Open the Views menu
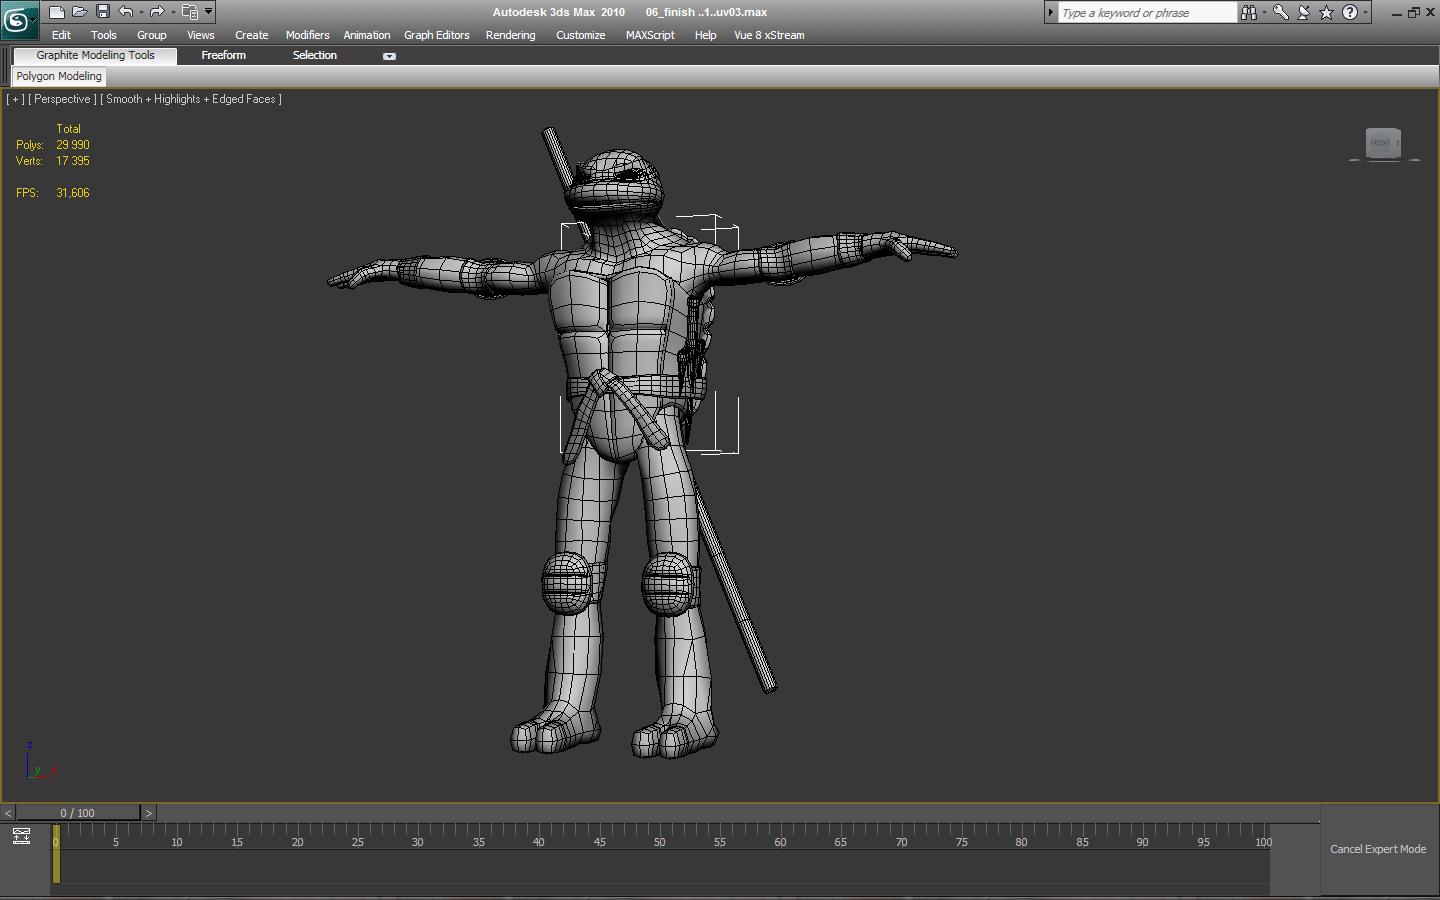The width and height of the screenshot is (1440, 900). coord(201,35)
